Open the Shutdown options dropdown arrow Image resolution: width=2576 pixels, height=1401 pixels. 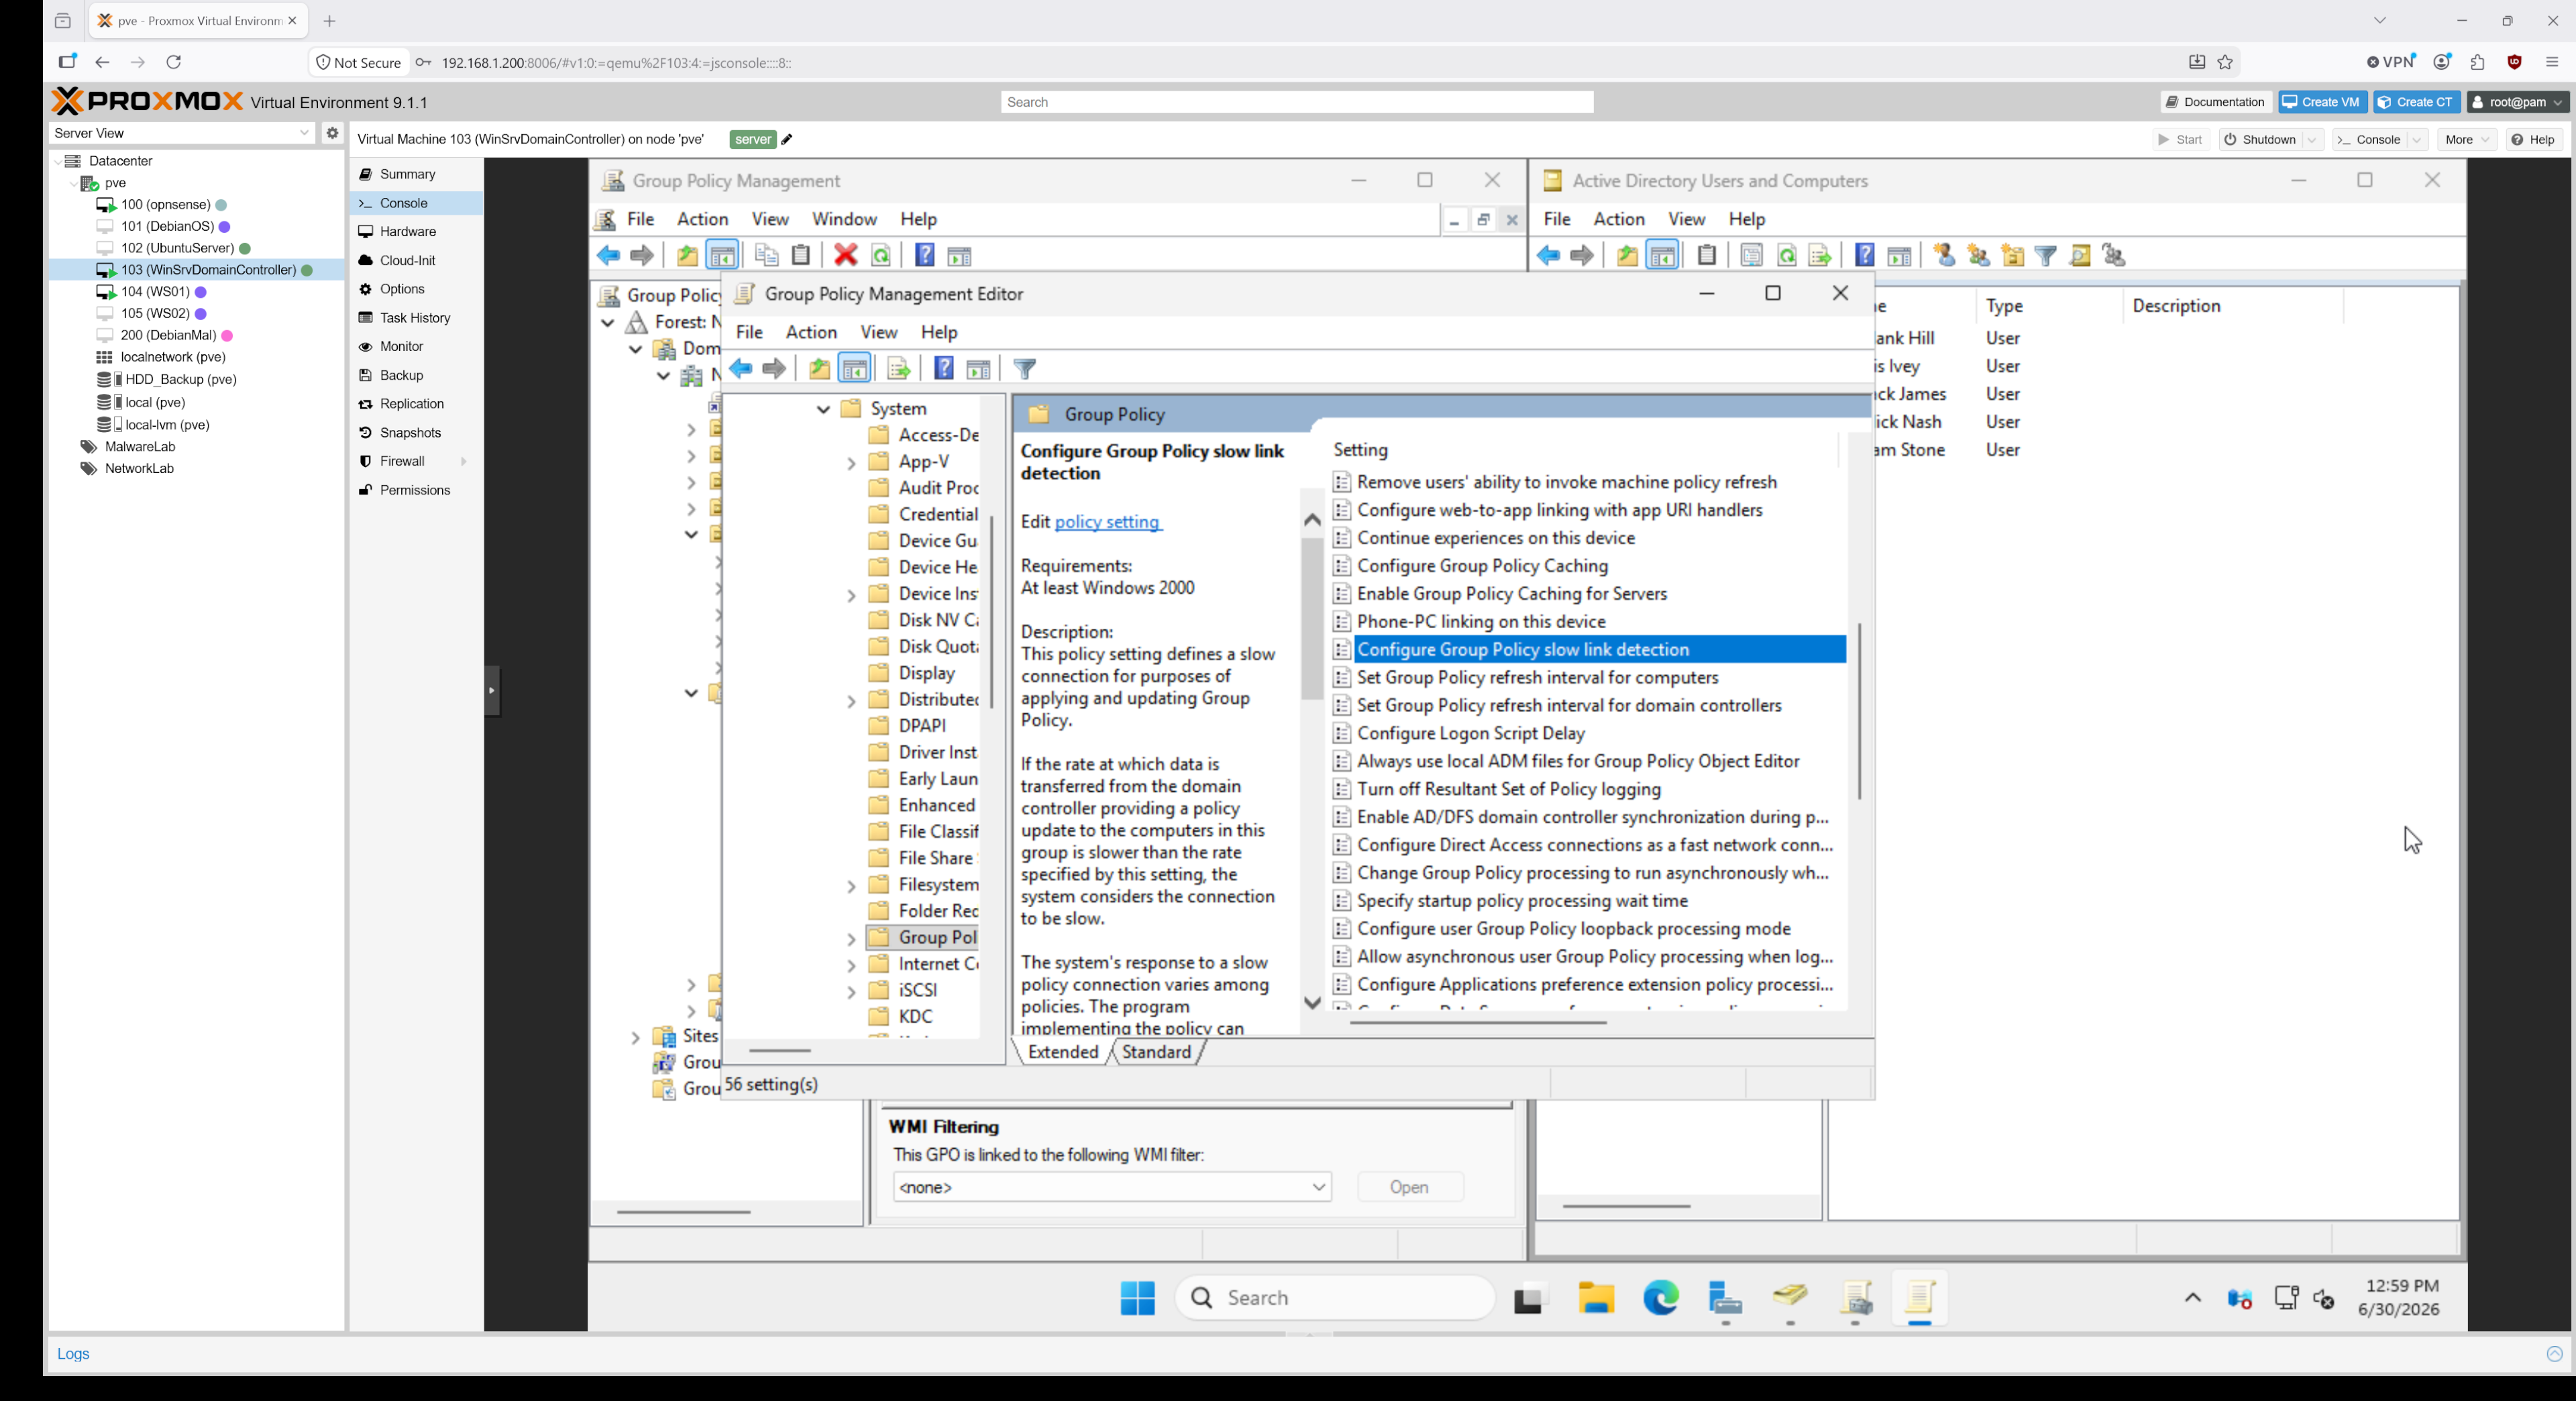2312,139
